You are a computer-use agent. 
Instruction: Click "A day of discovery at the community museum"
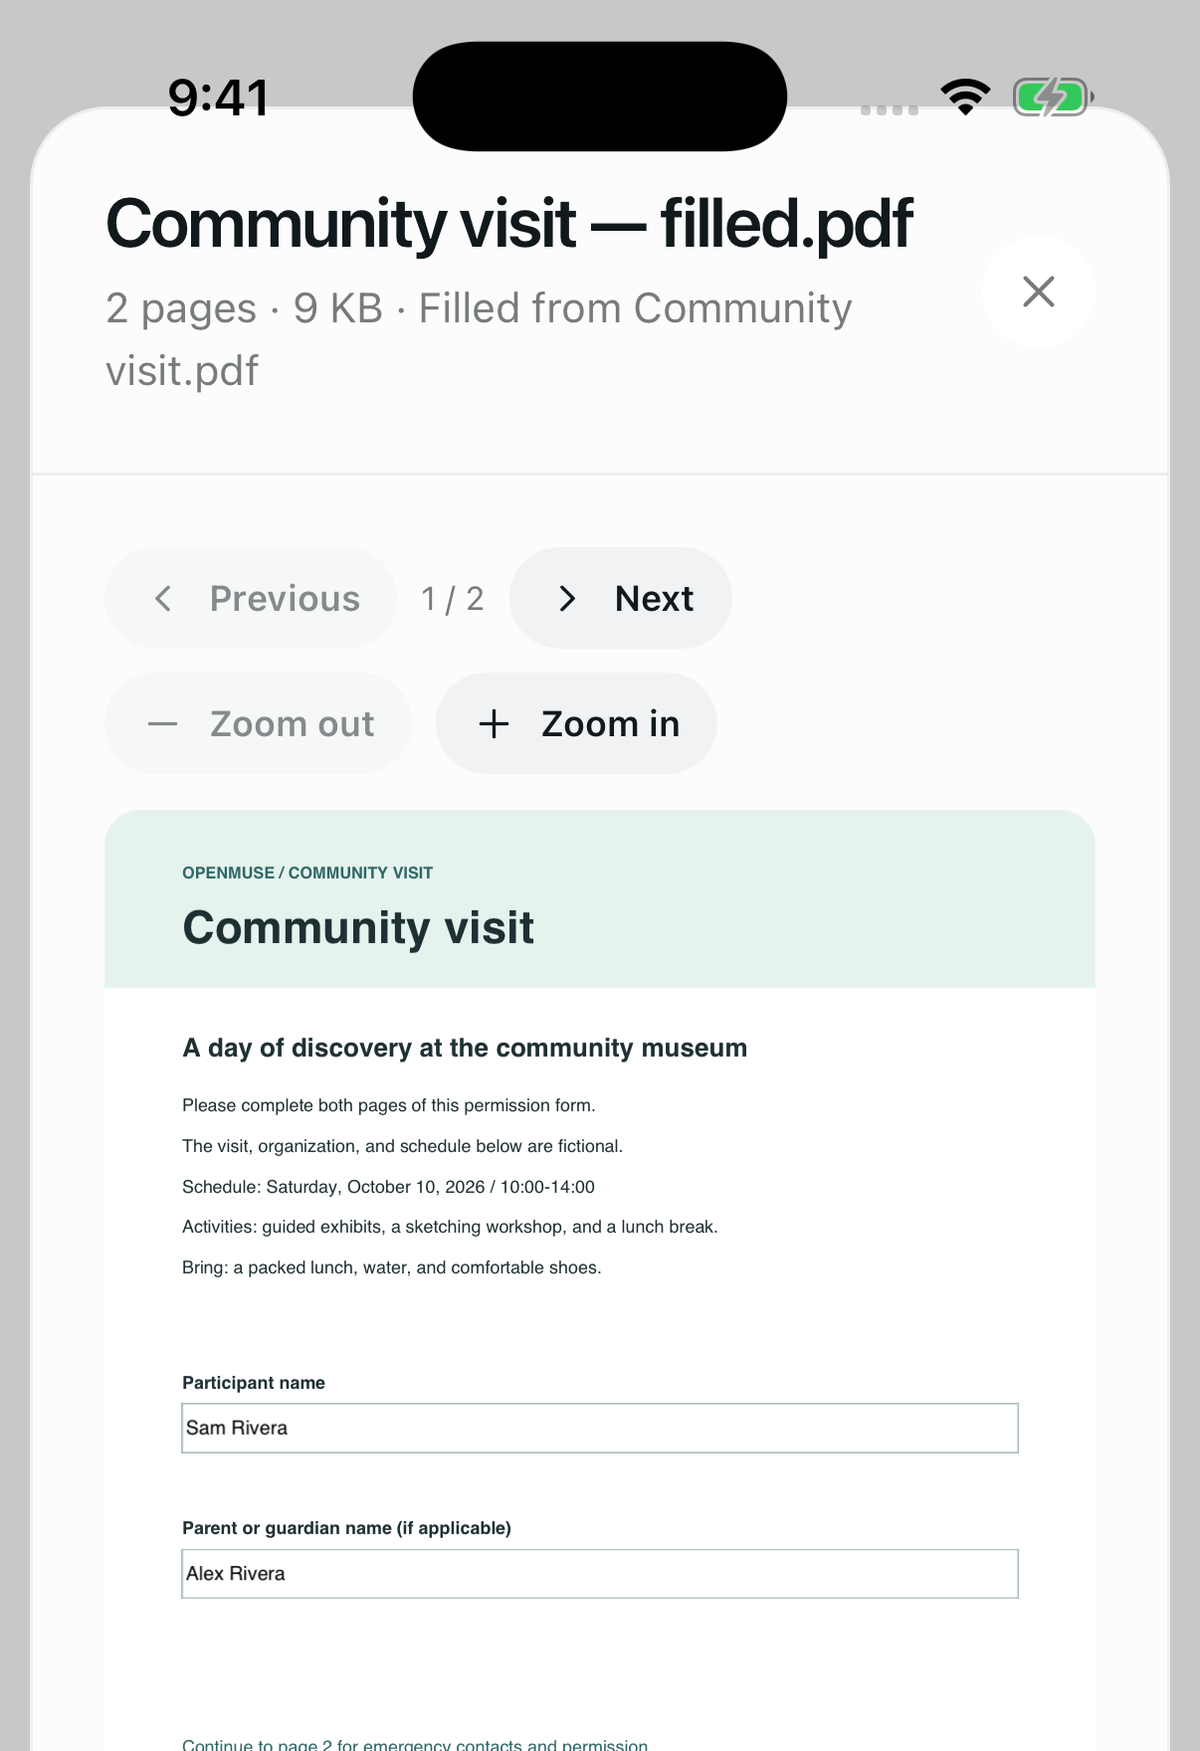pos(465,1048)
